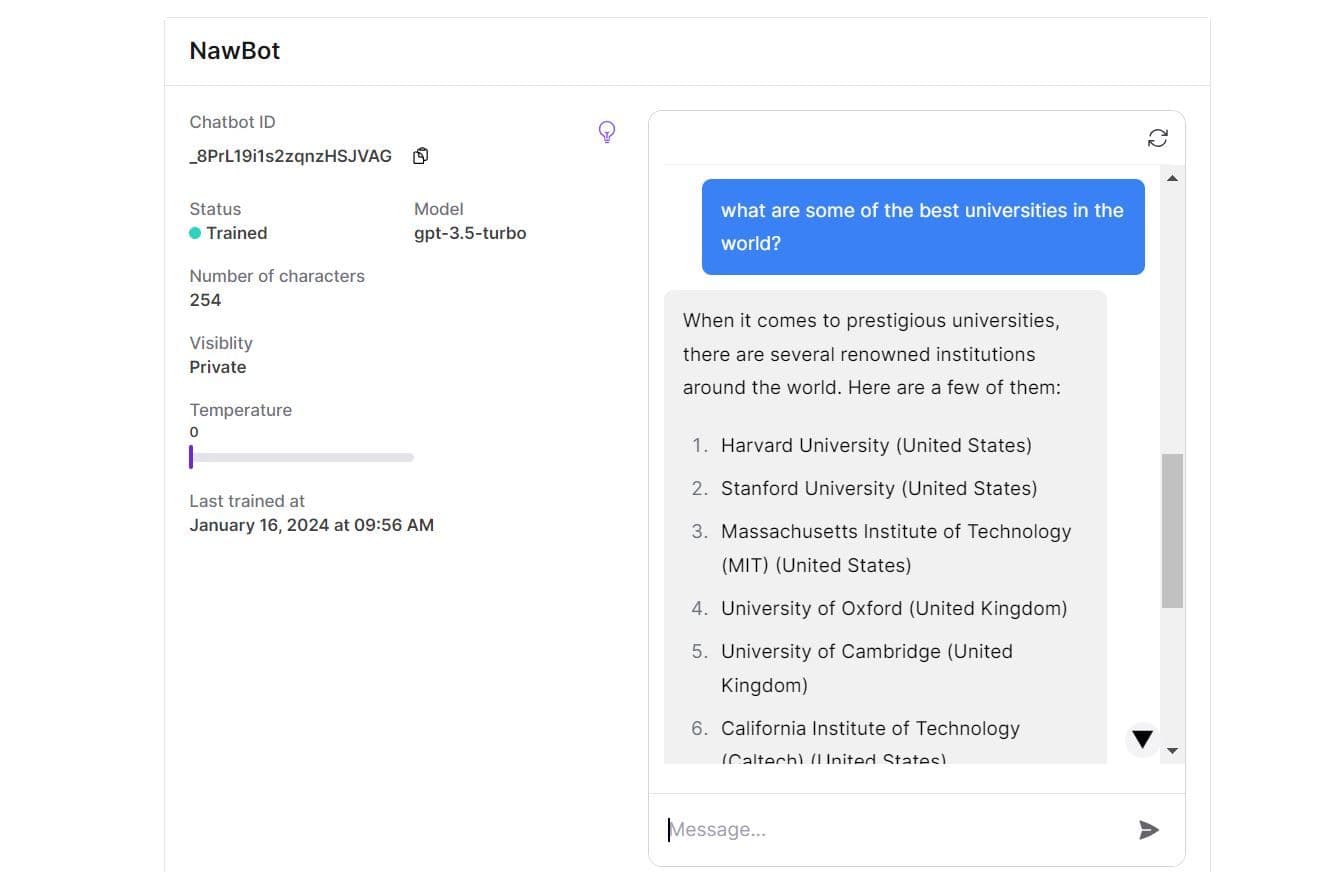Click the Private visibility label
This screenshot has width=1338, height=872.
tap(217, 367)
